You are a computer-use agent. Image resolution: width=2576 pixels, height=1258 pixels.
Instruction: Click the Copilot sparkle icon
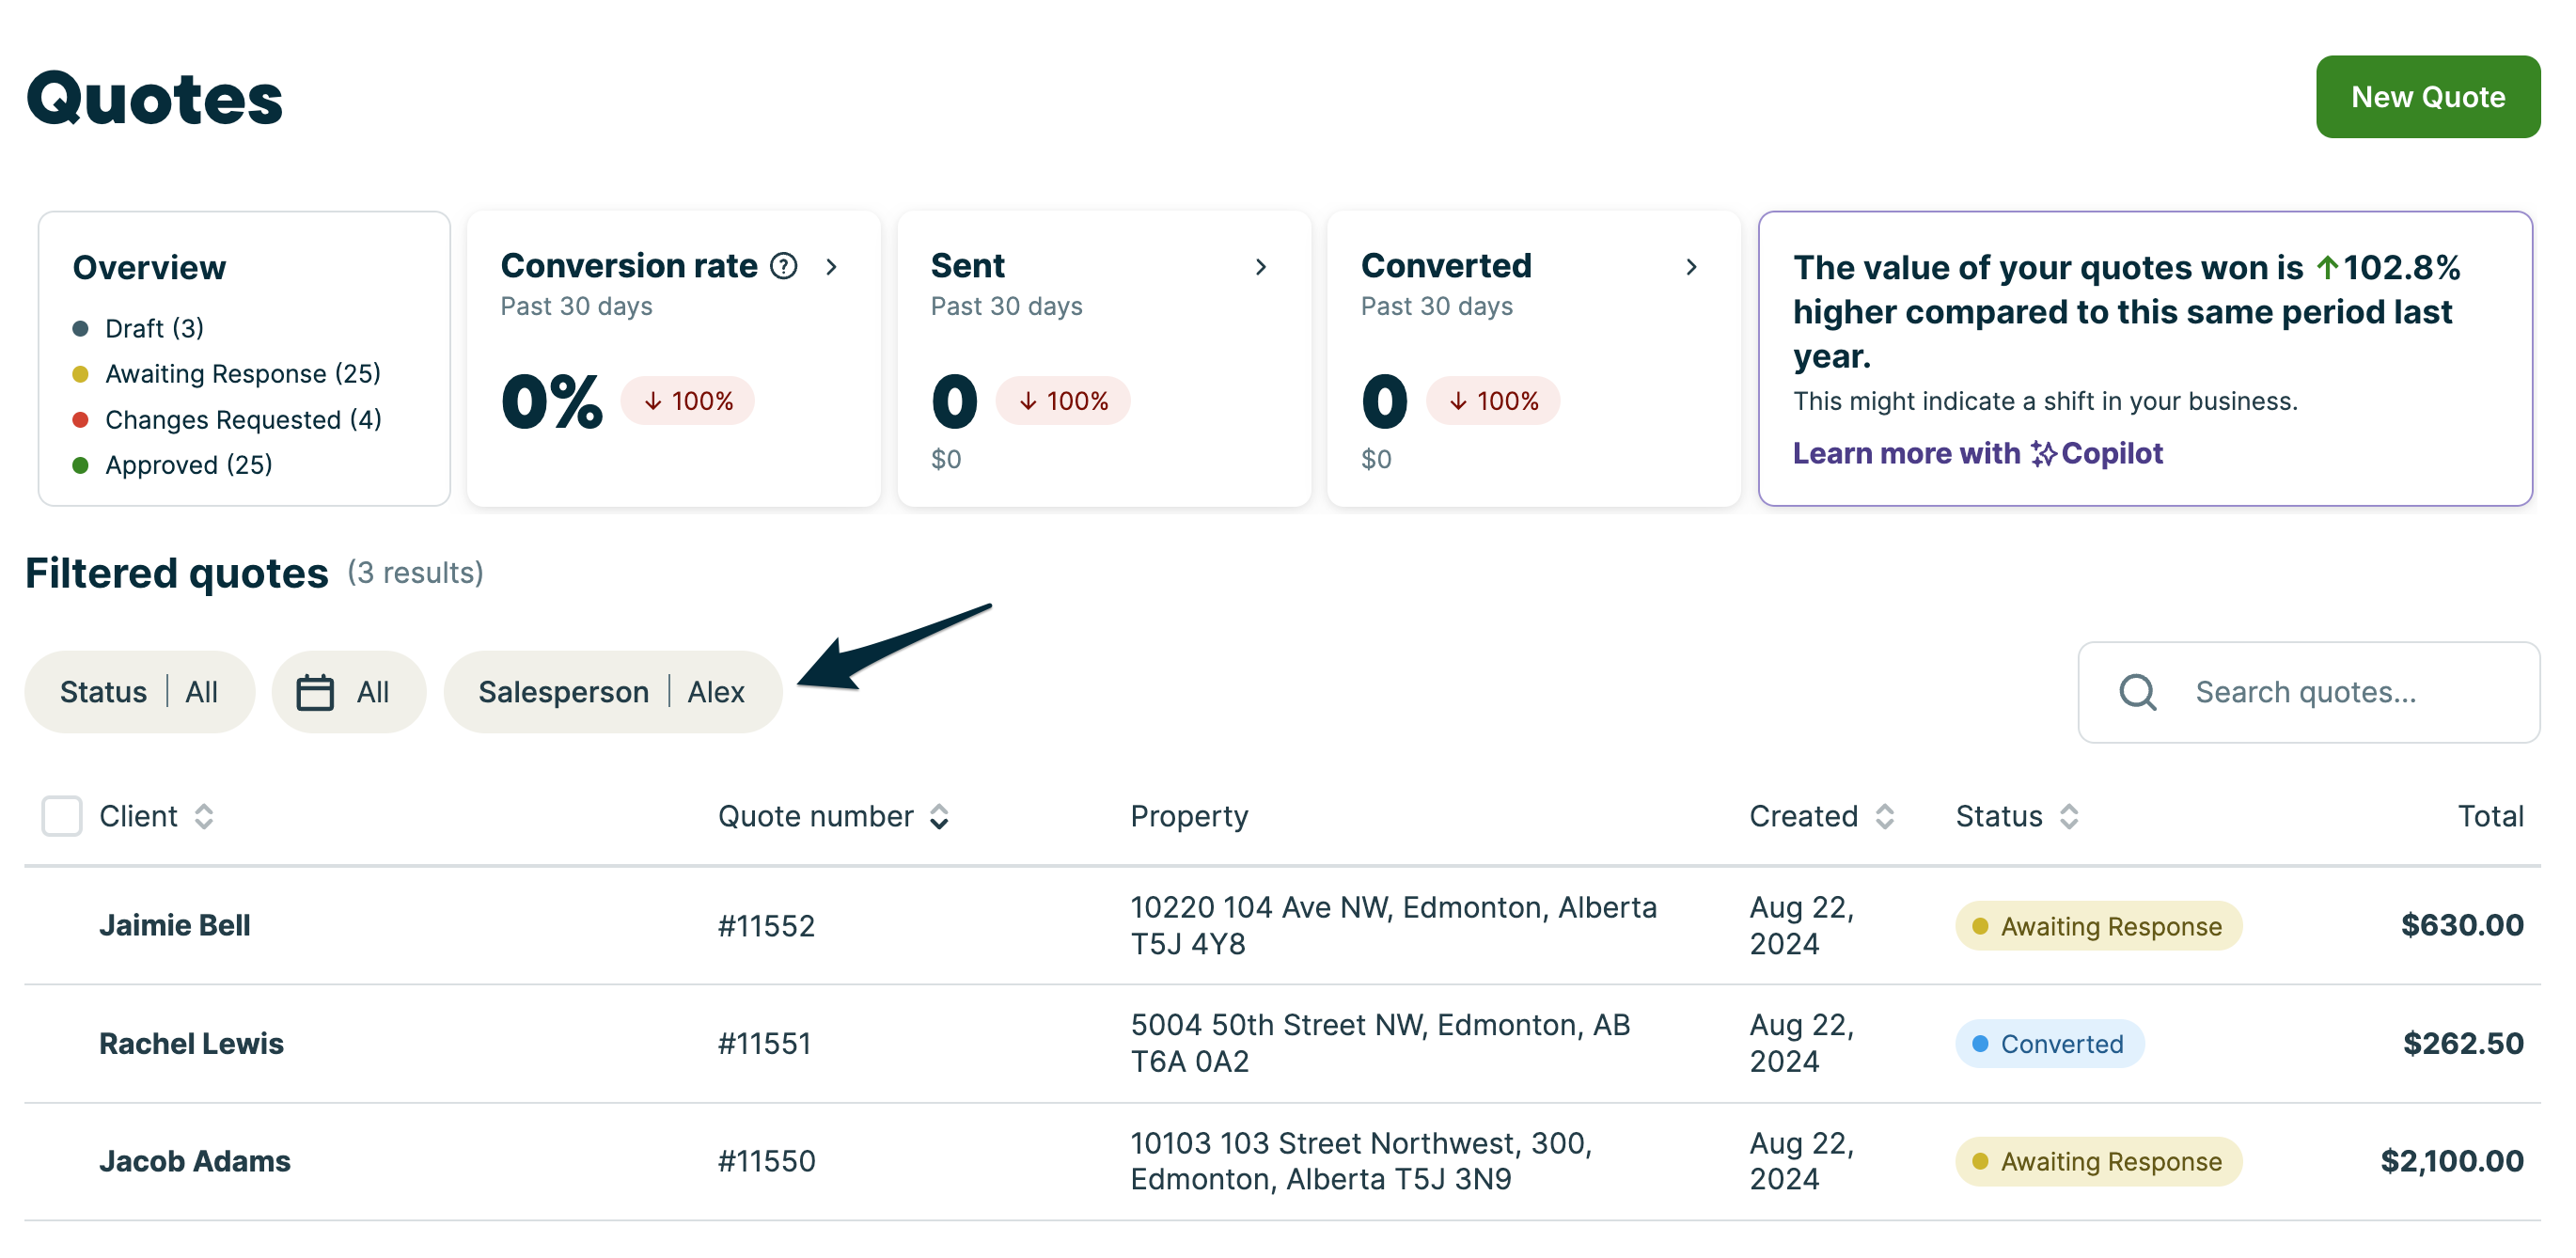point(2043,454)
